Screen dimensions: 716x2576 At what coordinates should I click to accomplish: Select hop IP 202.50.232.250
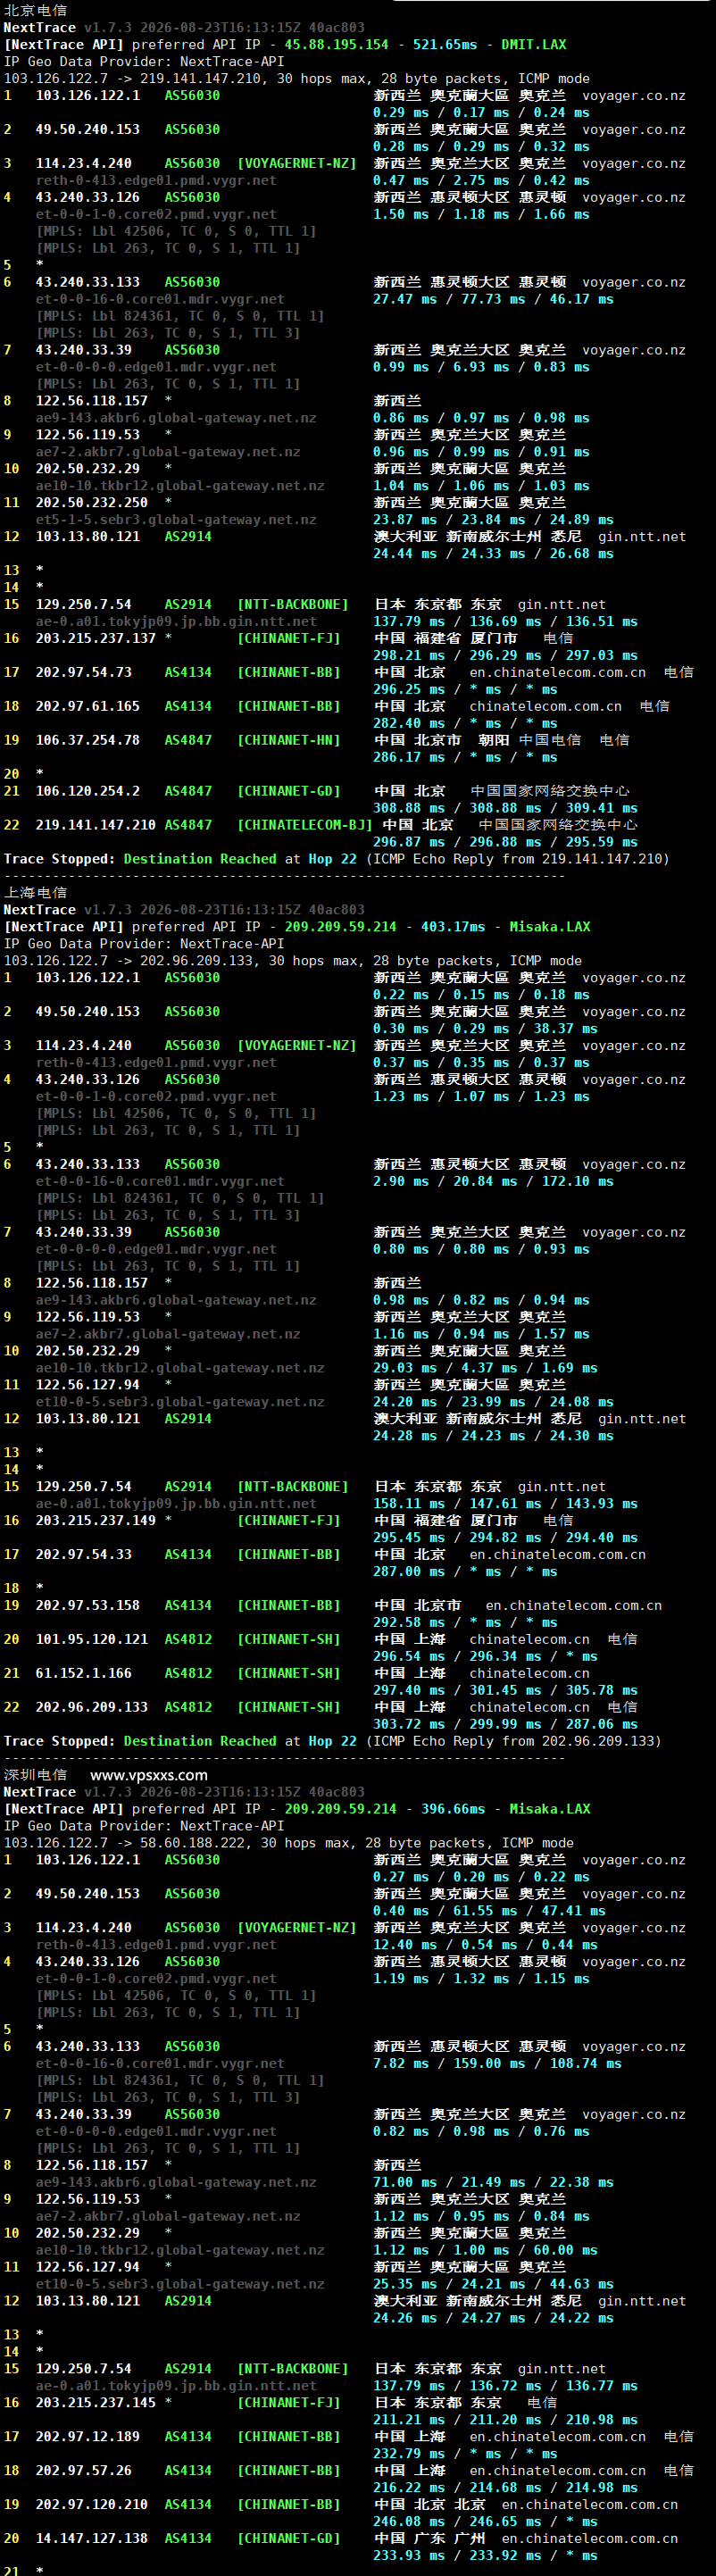coord(91,502)
